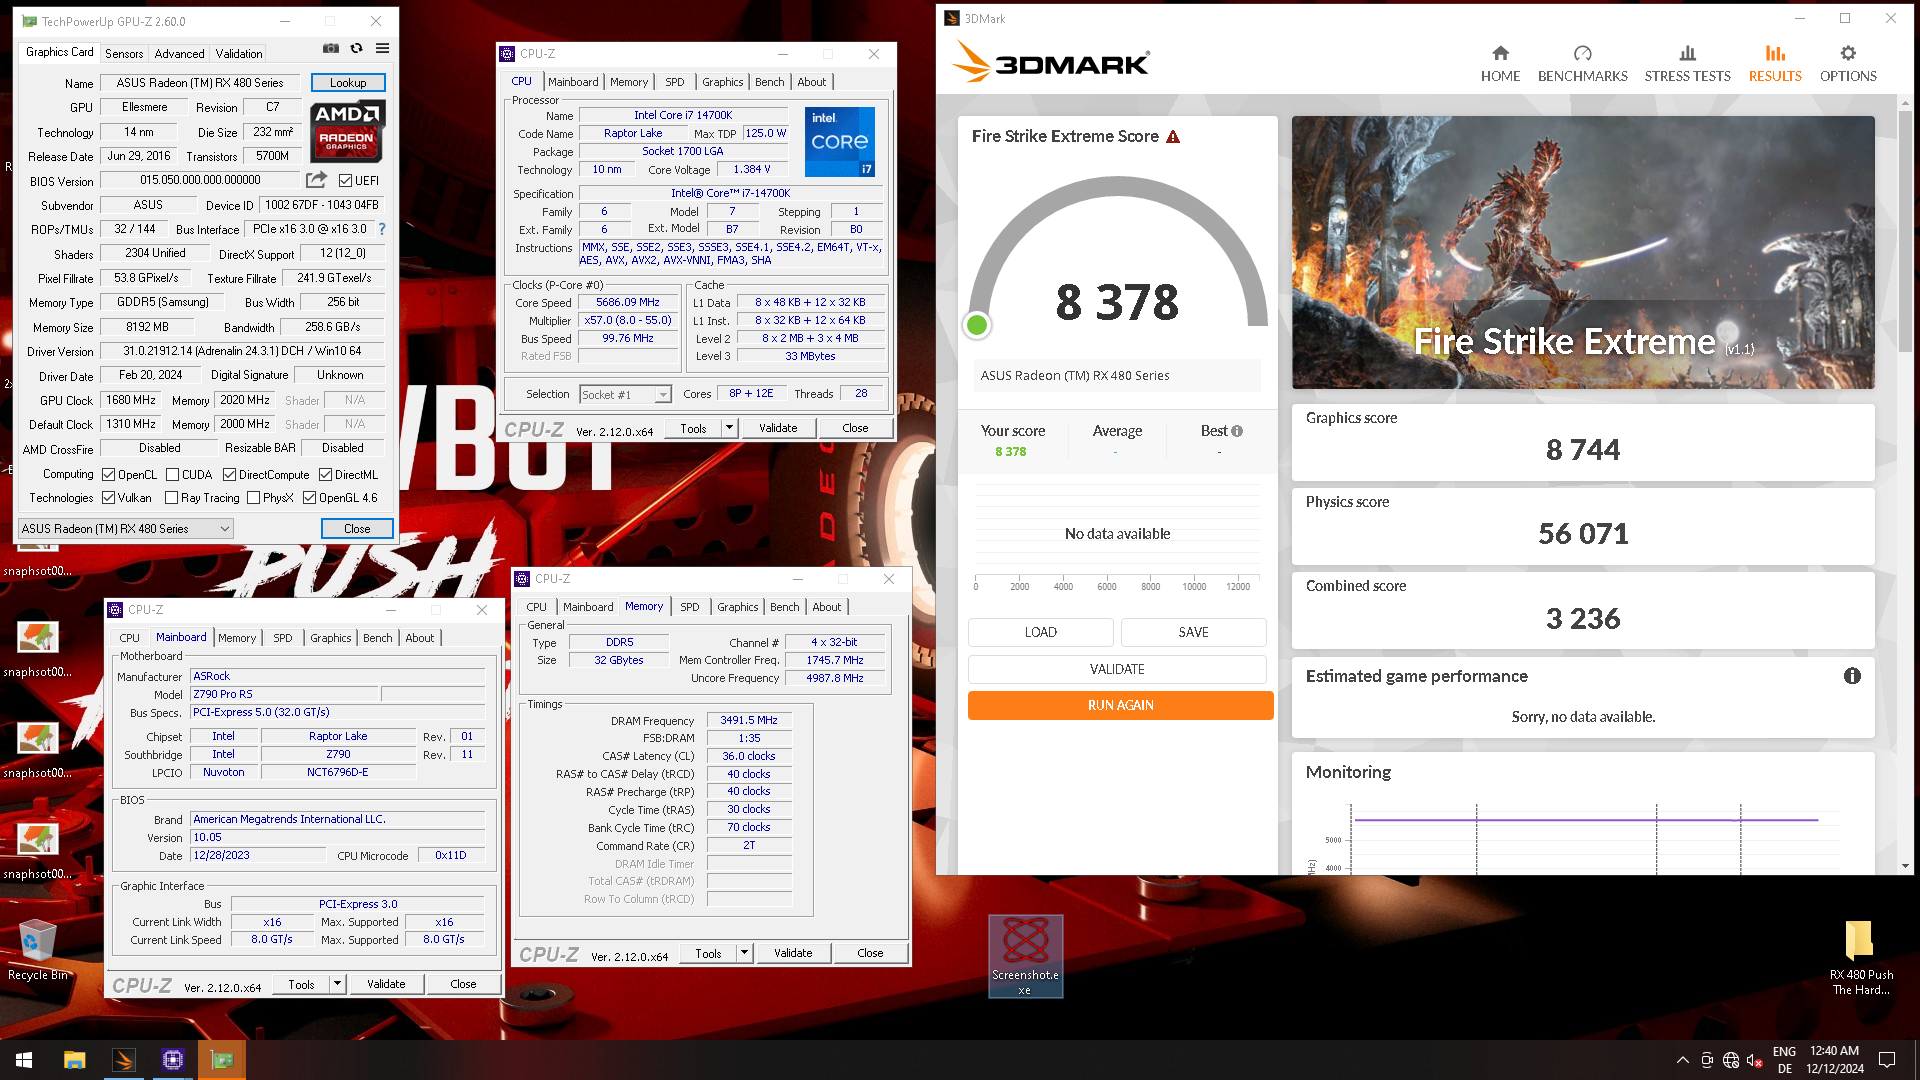Click the ENG DE language indicator

click(x=1784, y=1060)
